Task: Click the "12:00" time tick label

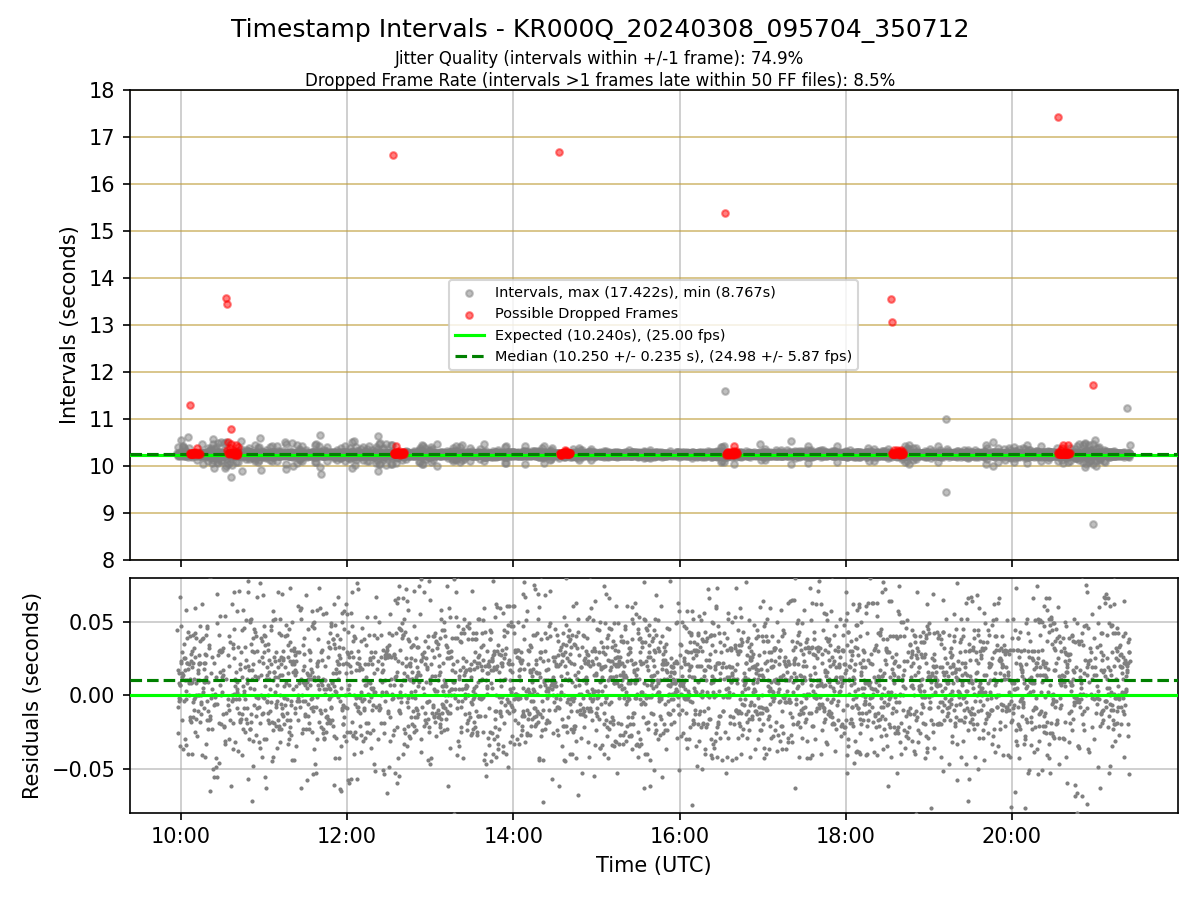Action: [x=347, y=835]
